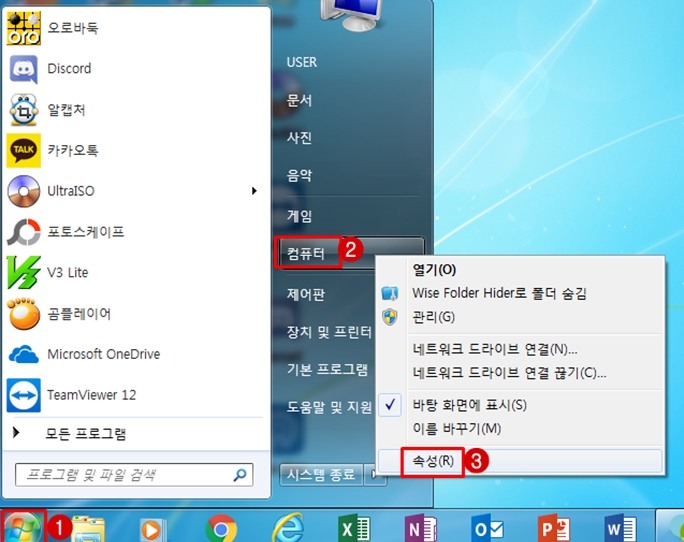Click the user account monitor picture
This screenshot has height=542, width=684.
(x=352, y=15)
